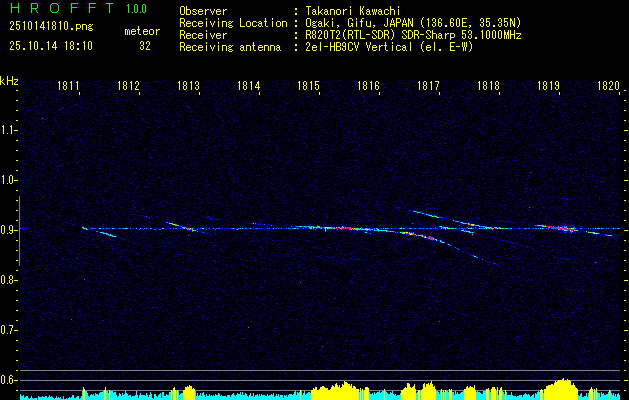Select the version number 1.0.0
This screenshot has width=629, height=400.
(x=136, y=9)
